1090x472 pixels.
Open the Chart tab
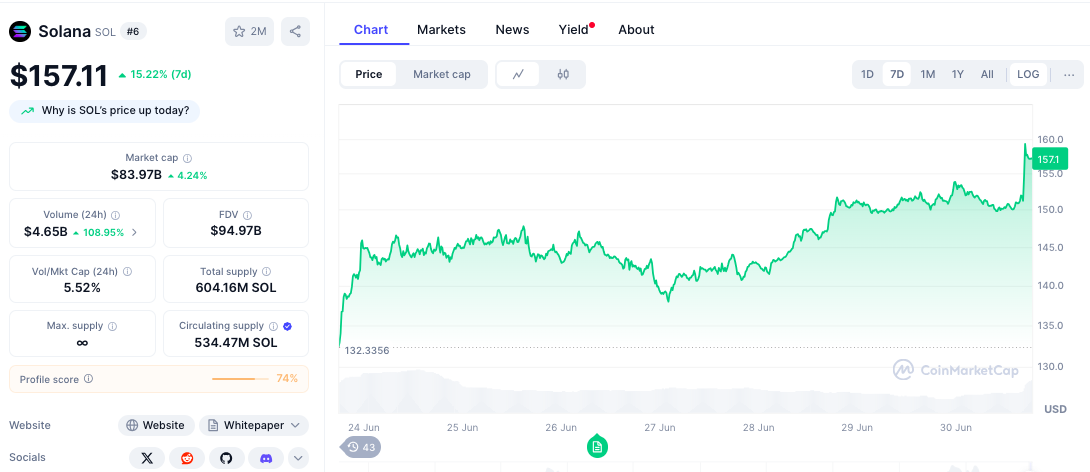click(x=371, y=30)
